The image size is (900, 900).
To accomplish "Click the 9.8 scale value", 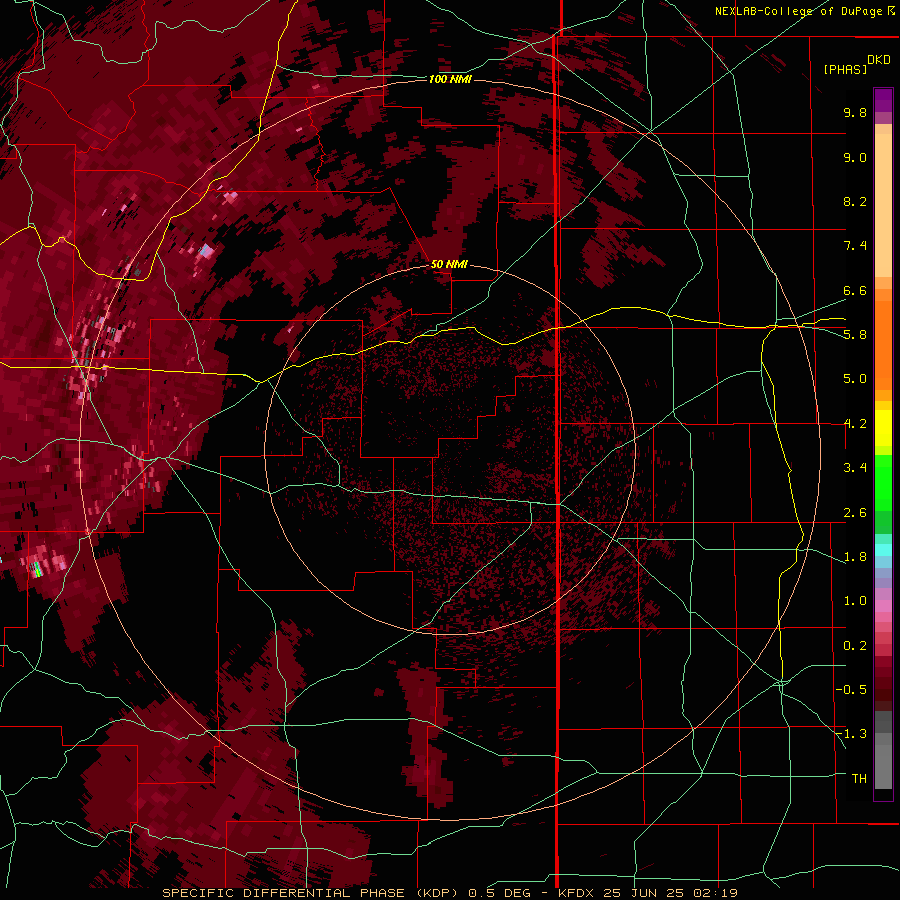I will pos(855,112).
